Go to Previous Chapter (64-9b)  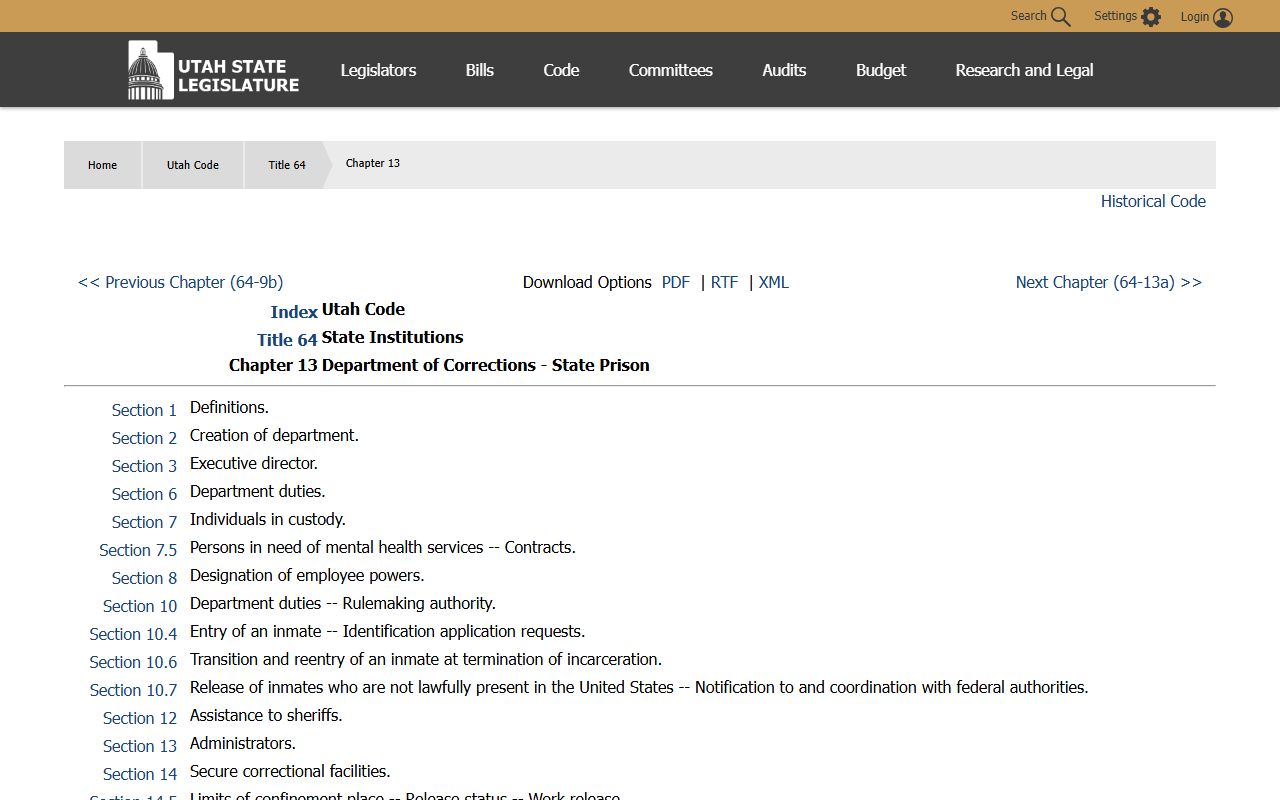pos(180,282)
